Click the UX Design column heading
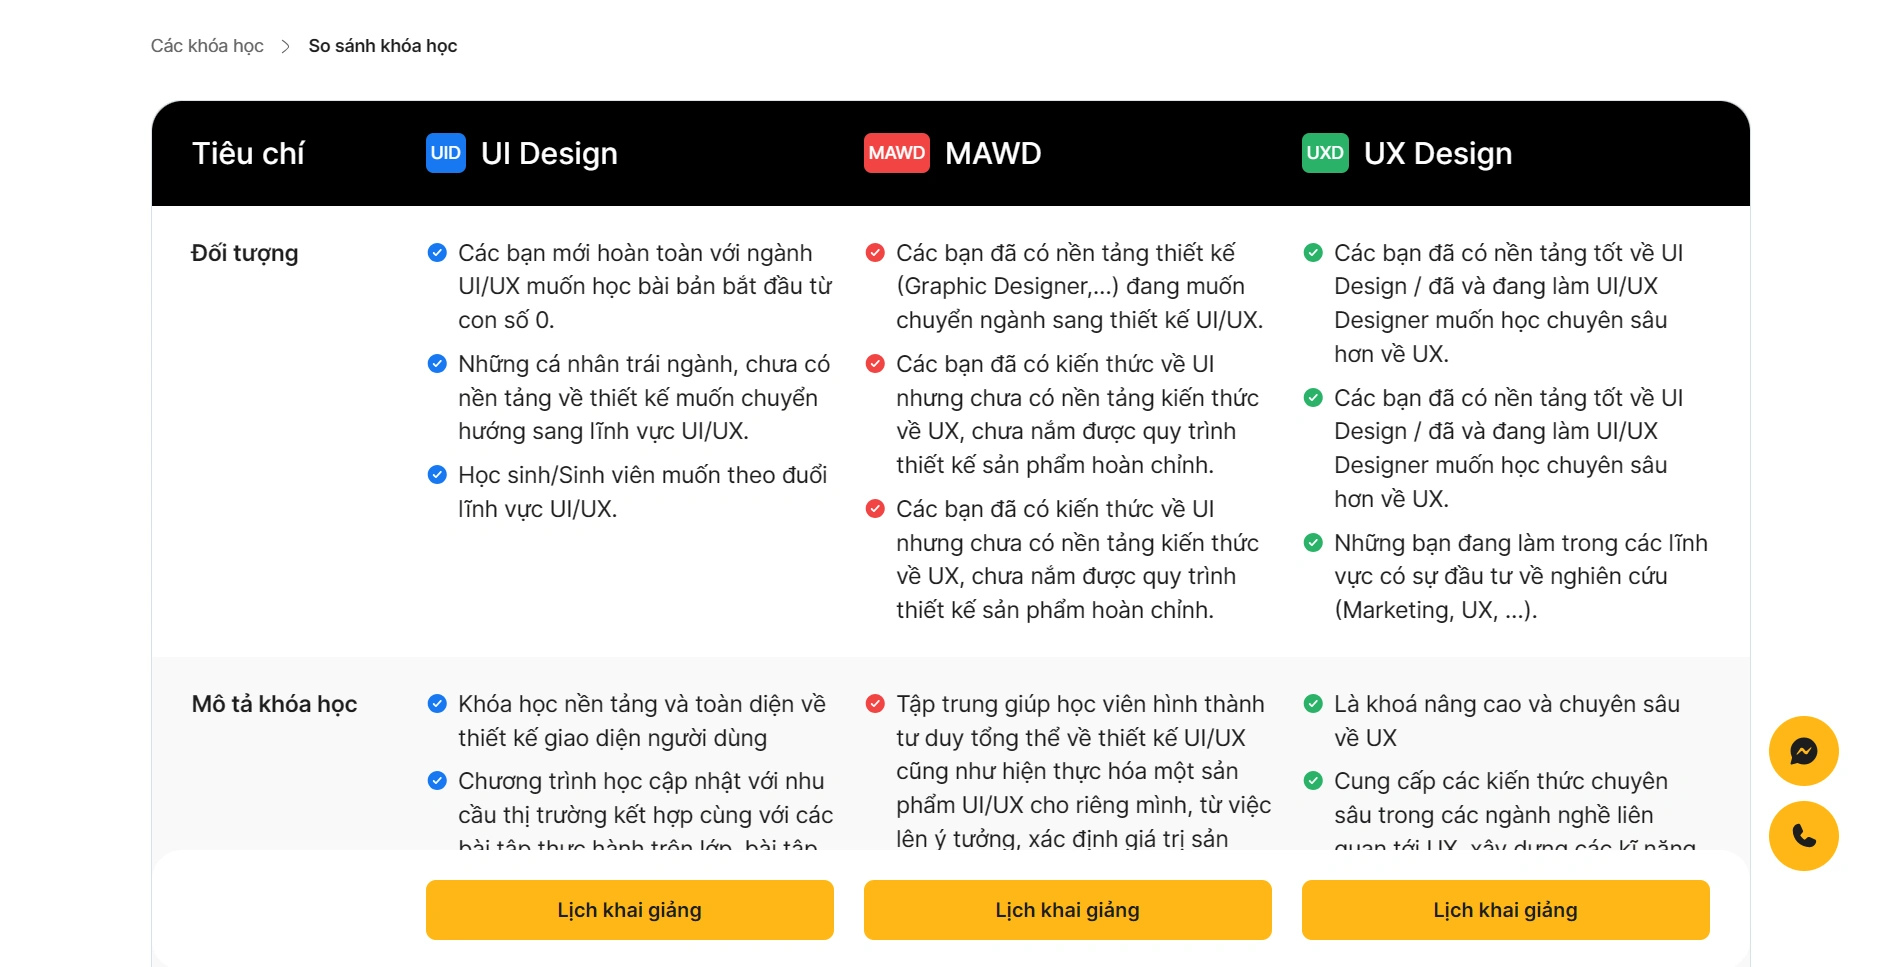The height and width of the screenshot is (967, 1897). pyautogui.click(x=1438, y=153)
